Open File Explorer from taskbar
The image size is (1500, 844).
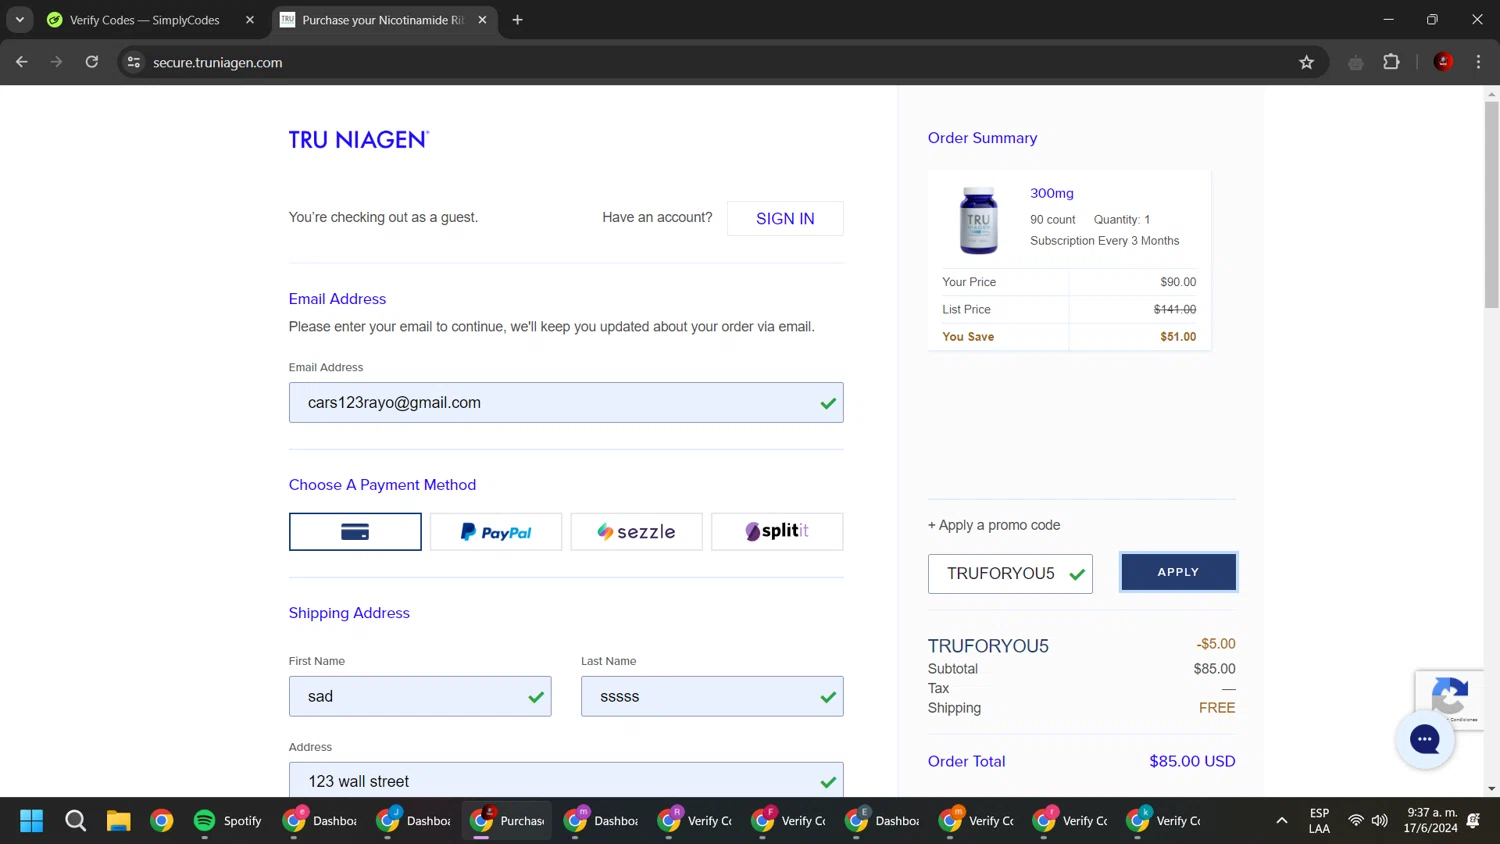pyautogui.click(x=119, y=821)
